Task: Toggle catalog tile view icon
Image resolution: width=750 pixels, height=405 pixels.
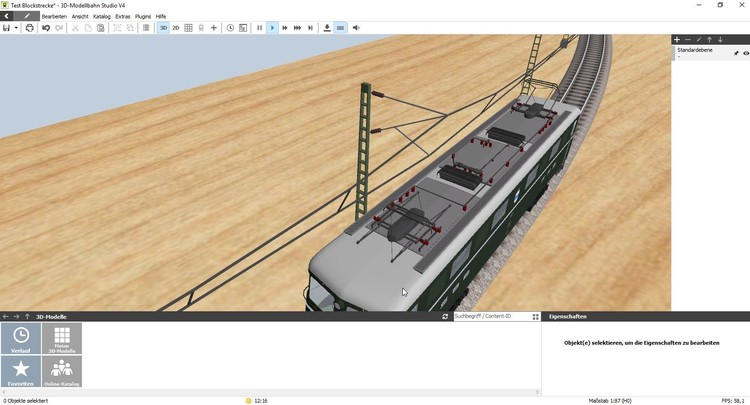Action: tap(535, 317)
